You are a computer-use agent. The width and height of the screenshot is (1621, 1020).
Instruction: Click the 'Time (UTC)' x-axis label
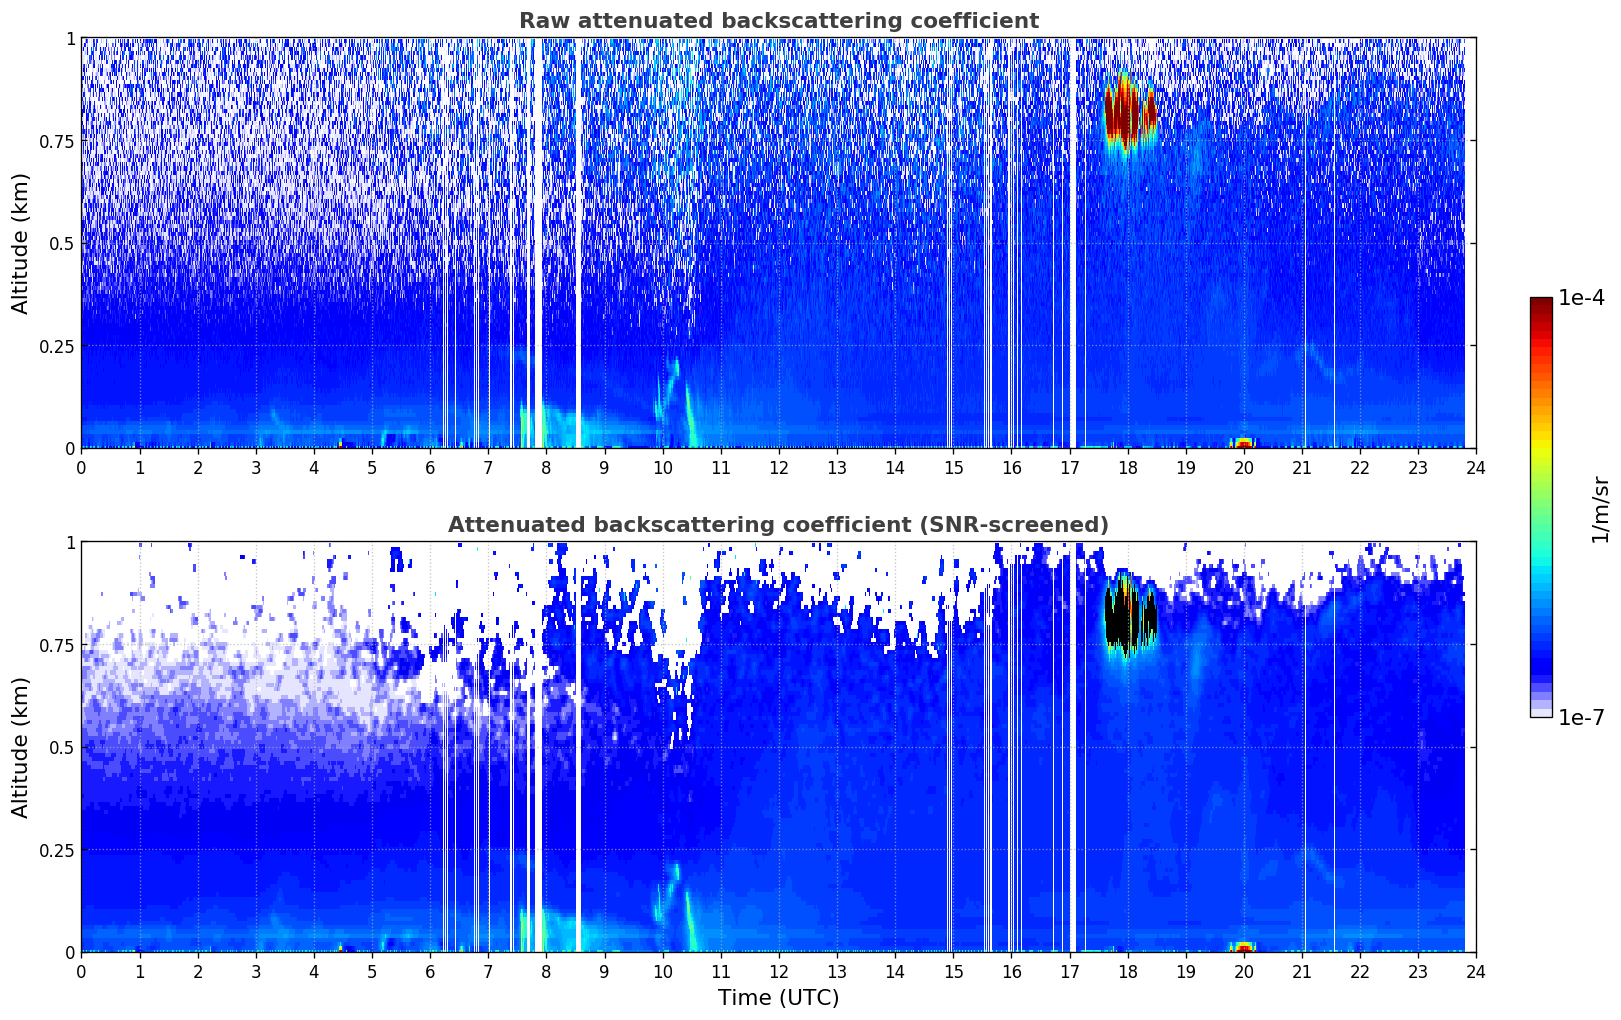[x=778, y=998]
